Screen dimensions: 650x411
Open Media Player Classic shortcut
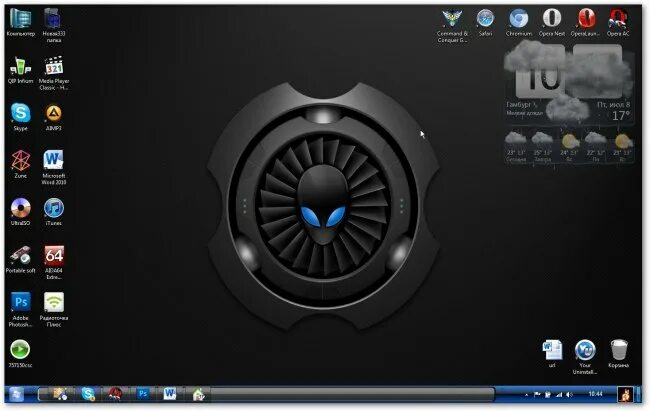pos(53,73)
